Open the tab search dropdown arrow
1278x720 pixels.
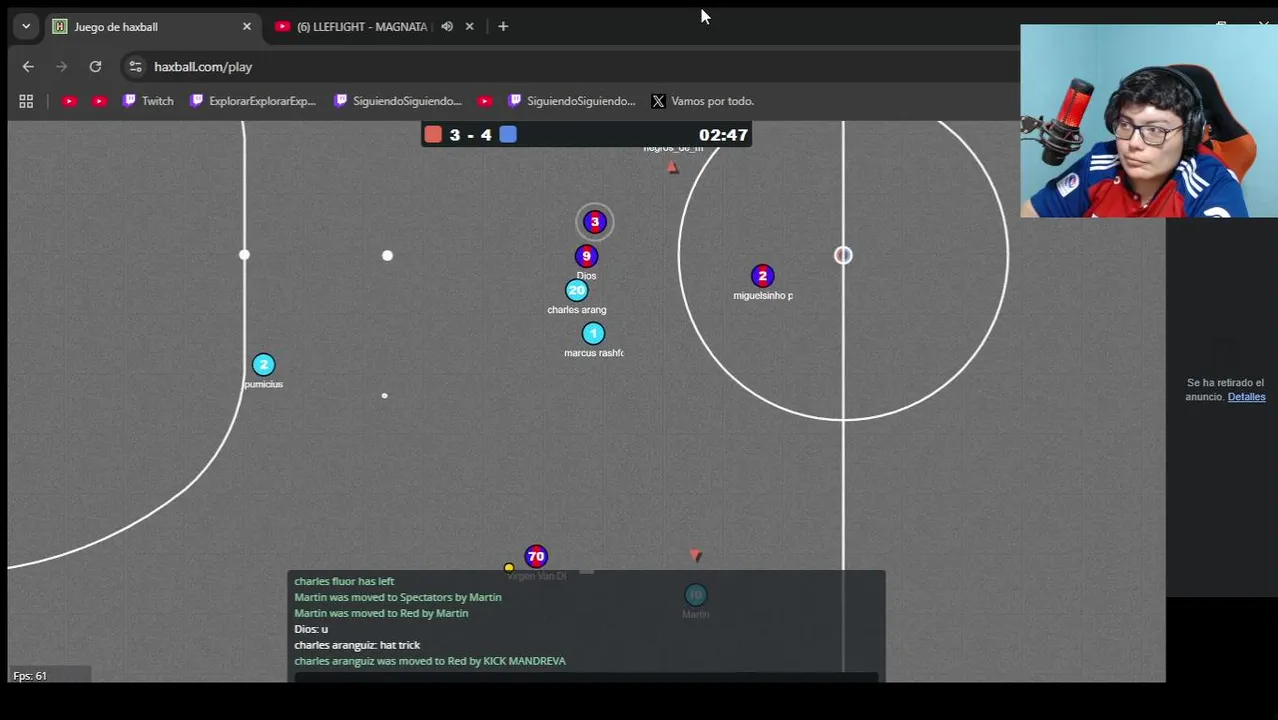click(26, 26)
